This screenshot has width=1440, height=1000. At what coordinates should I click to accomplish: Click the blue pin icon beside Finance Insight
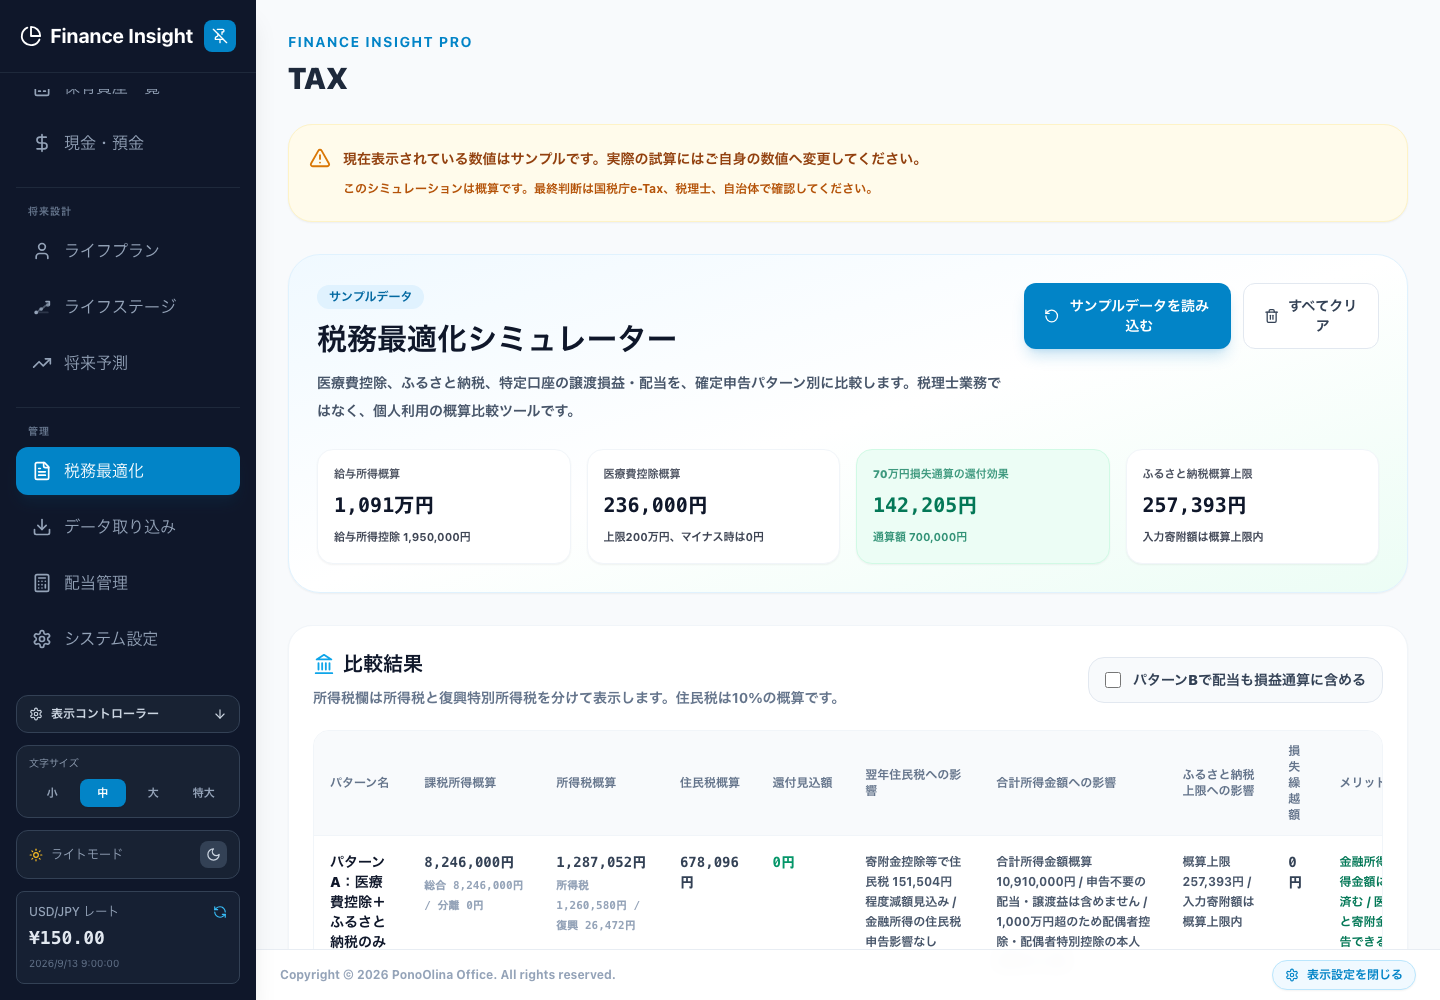click(220, 36)
